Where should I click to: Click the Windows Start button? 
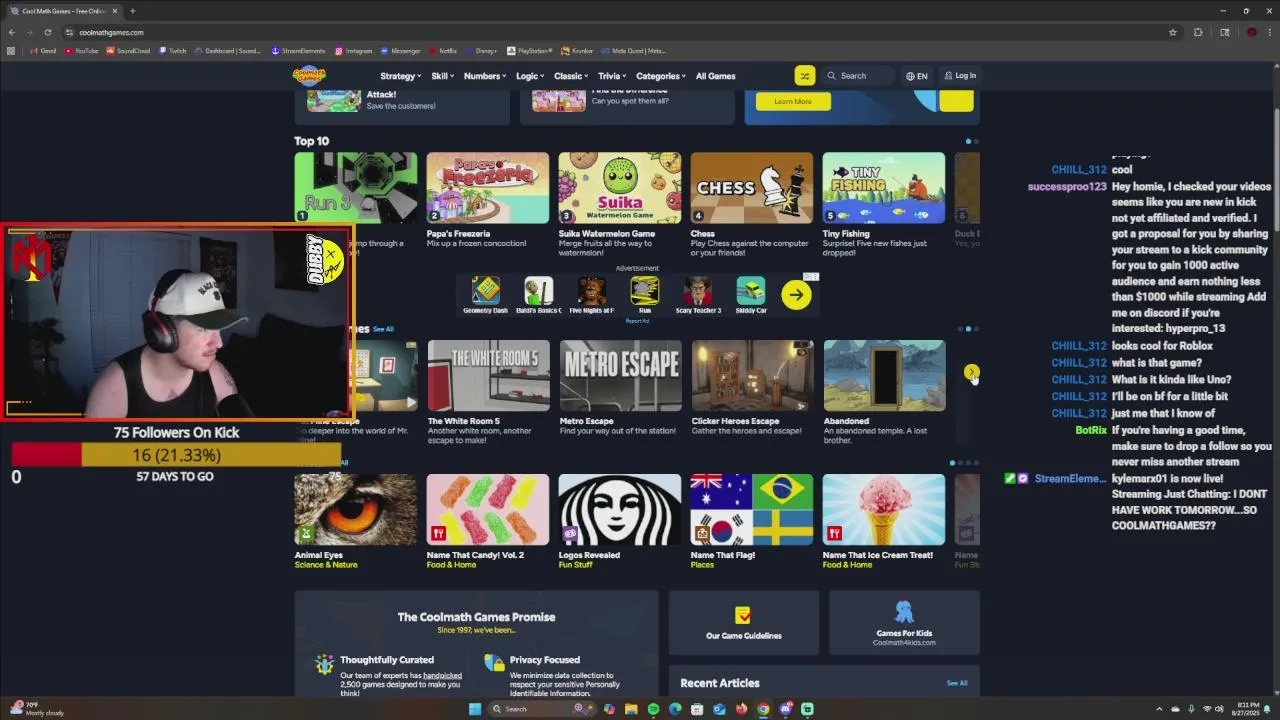[x=474, y=709]
